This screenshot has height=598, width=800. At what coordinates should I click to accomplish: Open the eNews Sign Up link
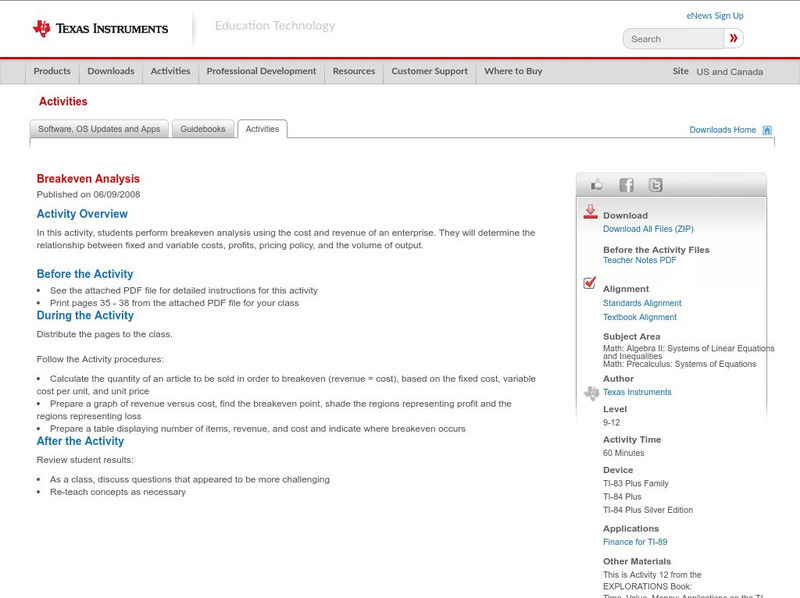(x=715, y=16)
